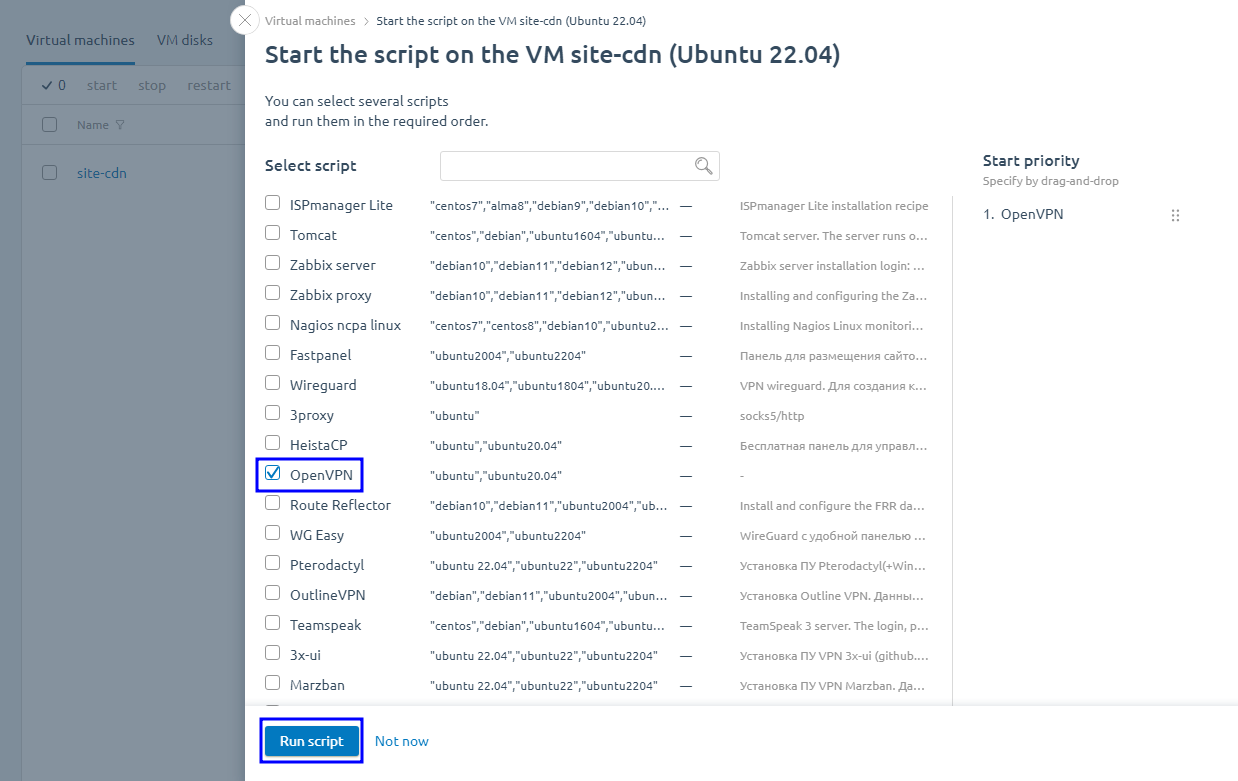Screen dimensions: 1238x781
Task: Select the site-cdn VM row checkbox
Action: pos(50,173)
